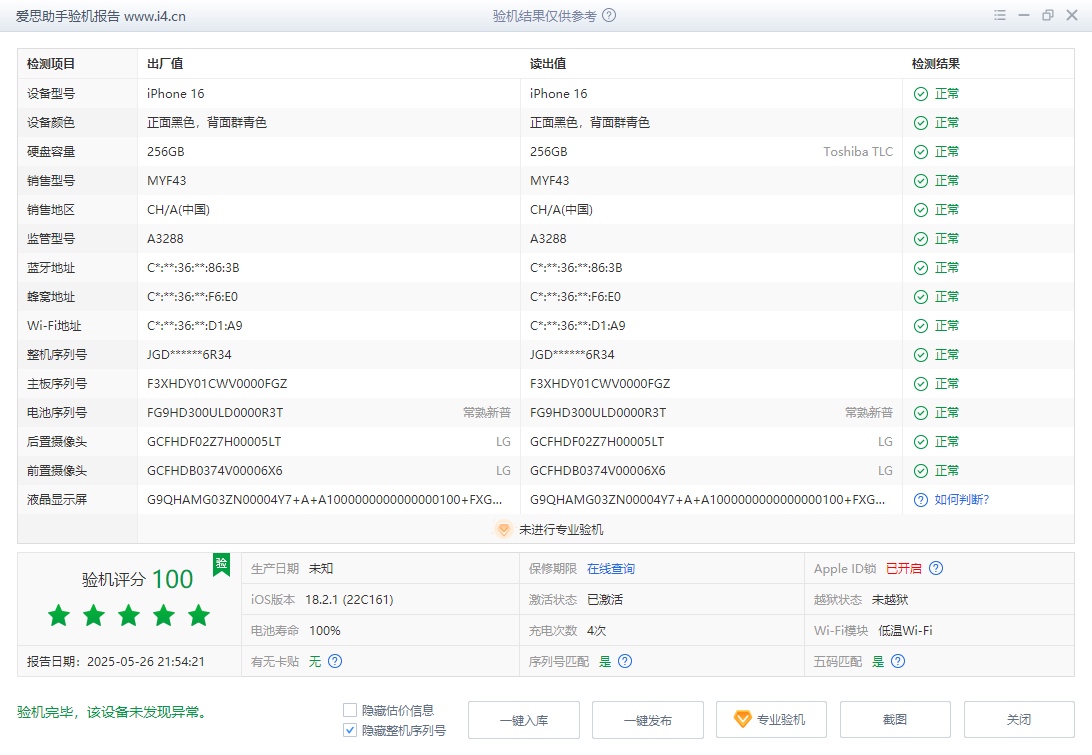Select read value C*:**:36:**:F6:E0
Screen dimensions: 1092x755
[575, 297]
